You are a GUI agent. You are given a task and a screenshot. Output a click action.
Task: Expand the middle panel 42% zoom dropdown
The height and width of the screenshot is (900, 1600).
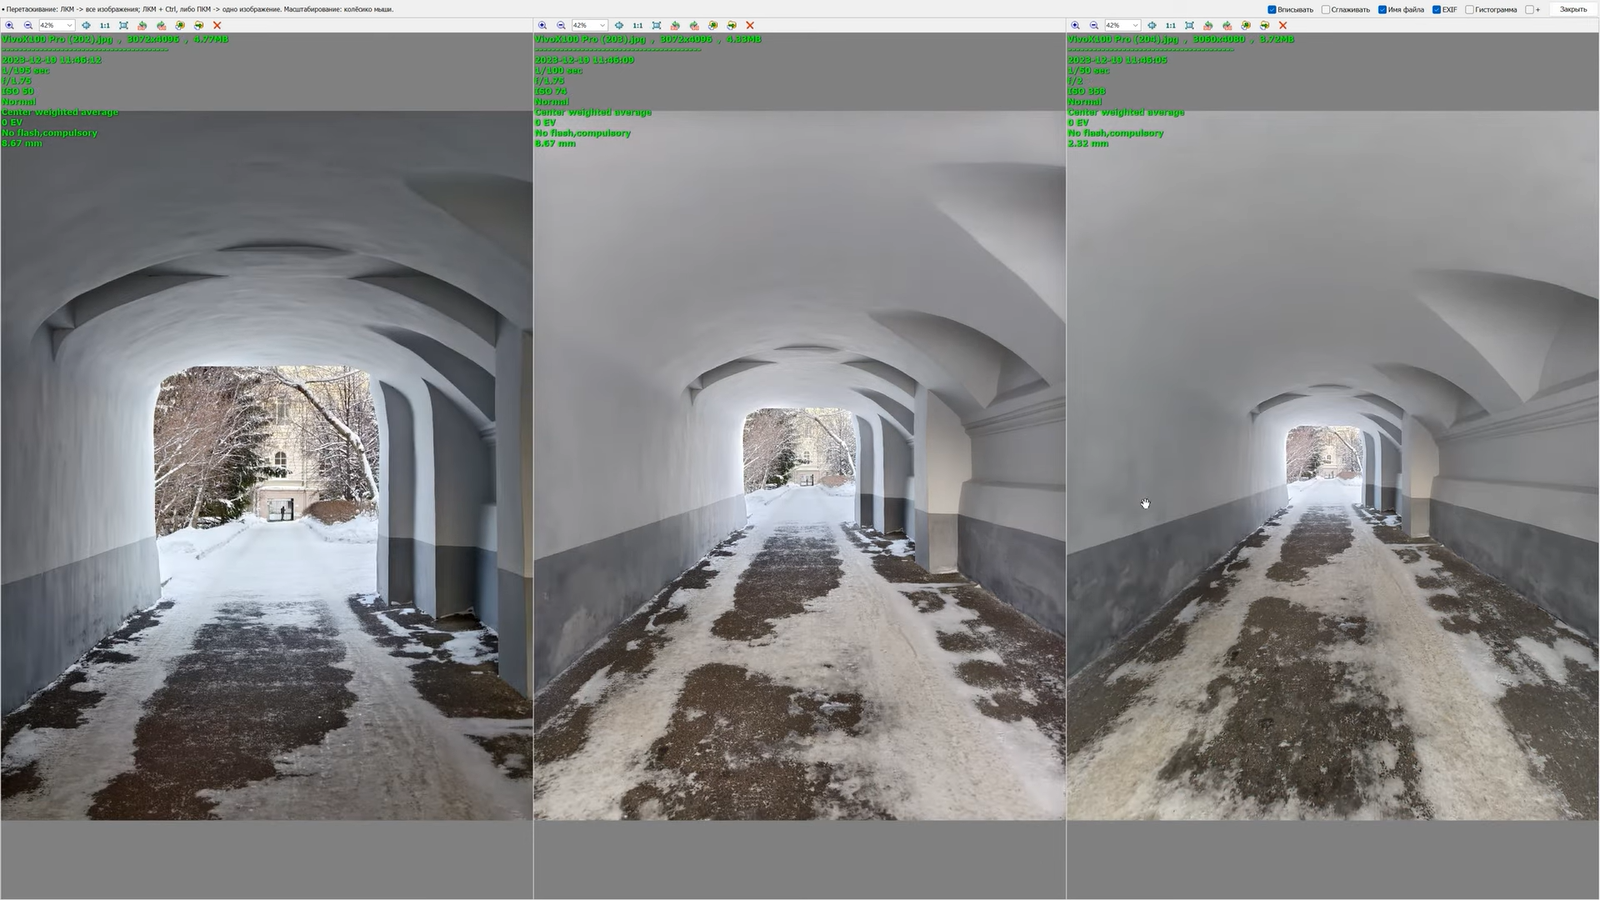602,25
